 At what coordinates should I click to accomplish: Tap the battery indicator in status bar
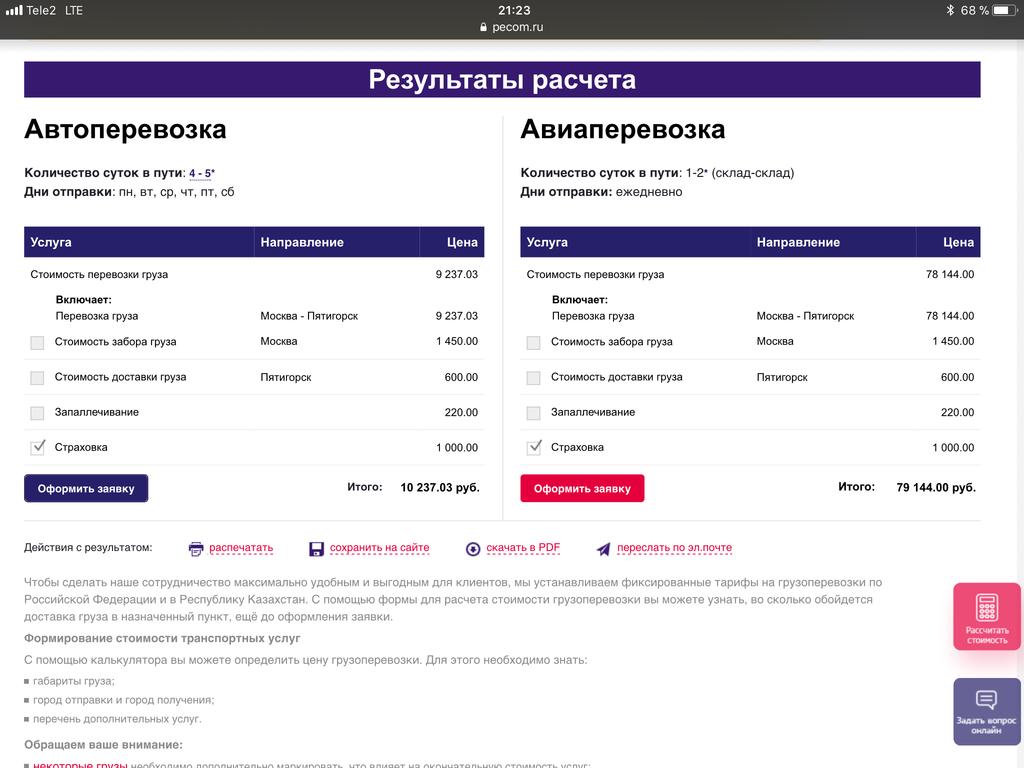1005,10
